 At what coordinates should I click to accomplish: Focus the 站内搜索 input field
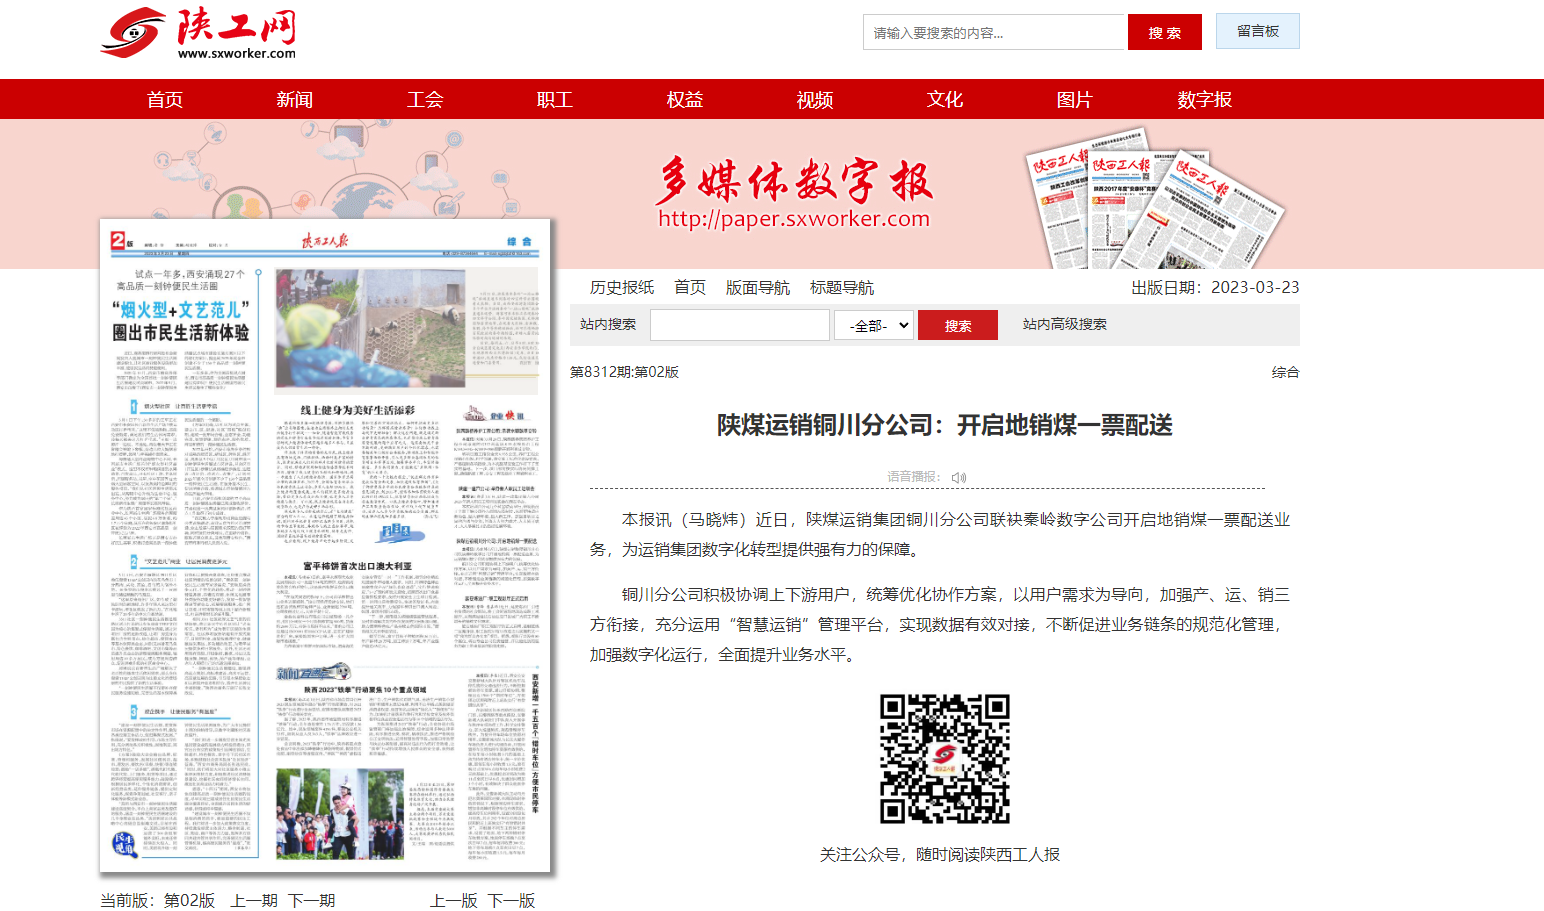pyautogui.click(x=740, y=325)
